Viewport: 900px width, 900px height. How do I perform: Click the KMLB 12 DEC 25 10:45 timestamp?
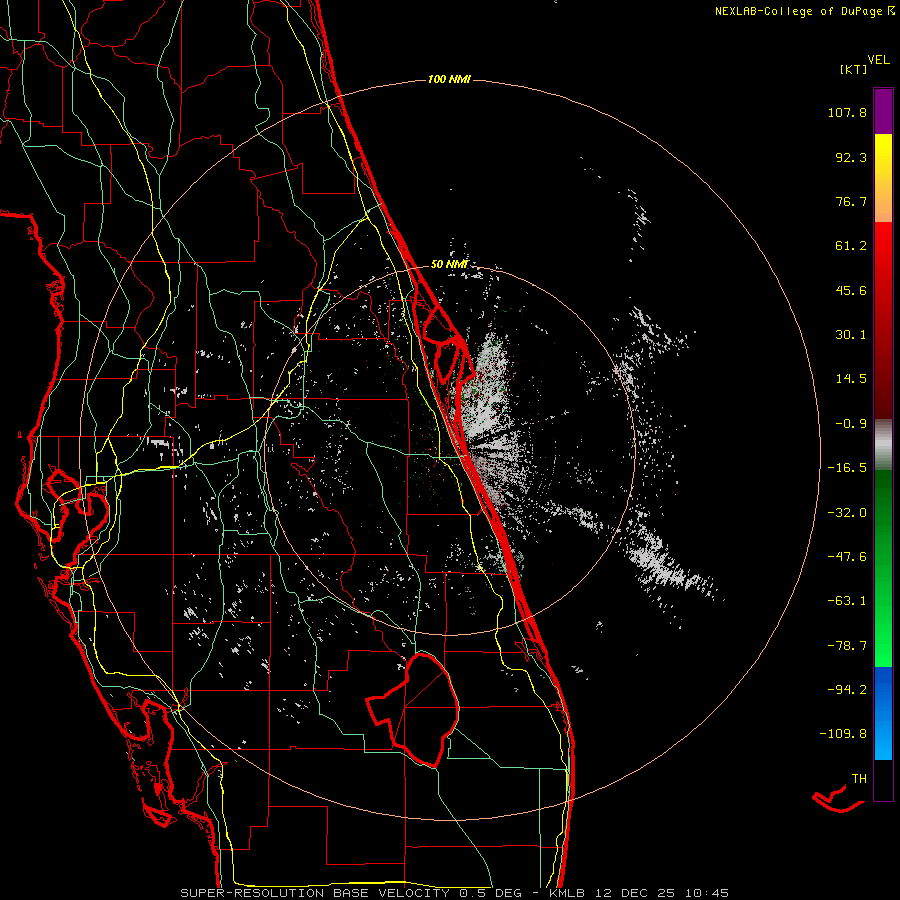tap(639, 893)
